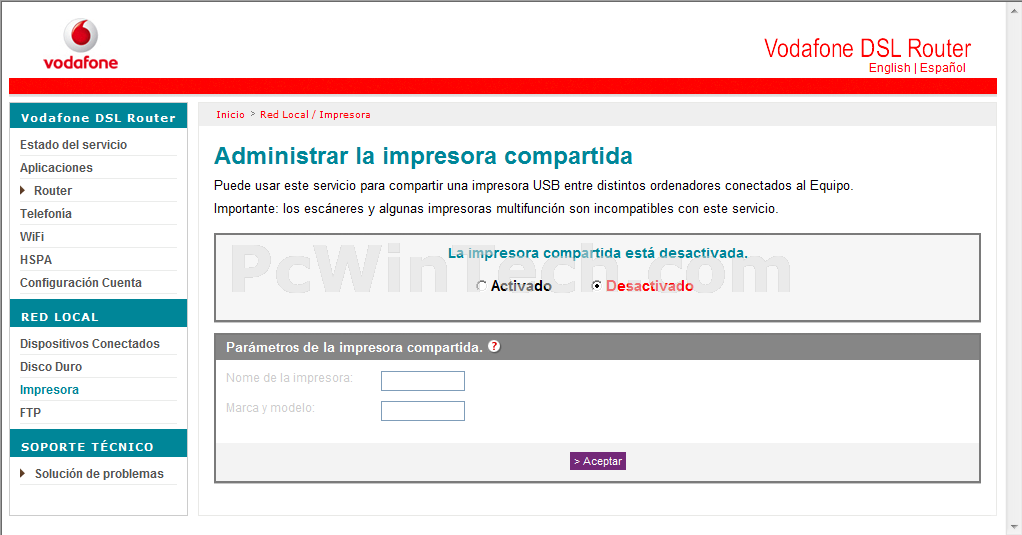The image size is (1022, 535).
Task: Click heading Administrar la impresora compartida
Action: pyautogui.click(x=423, y=156)
